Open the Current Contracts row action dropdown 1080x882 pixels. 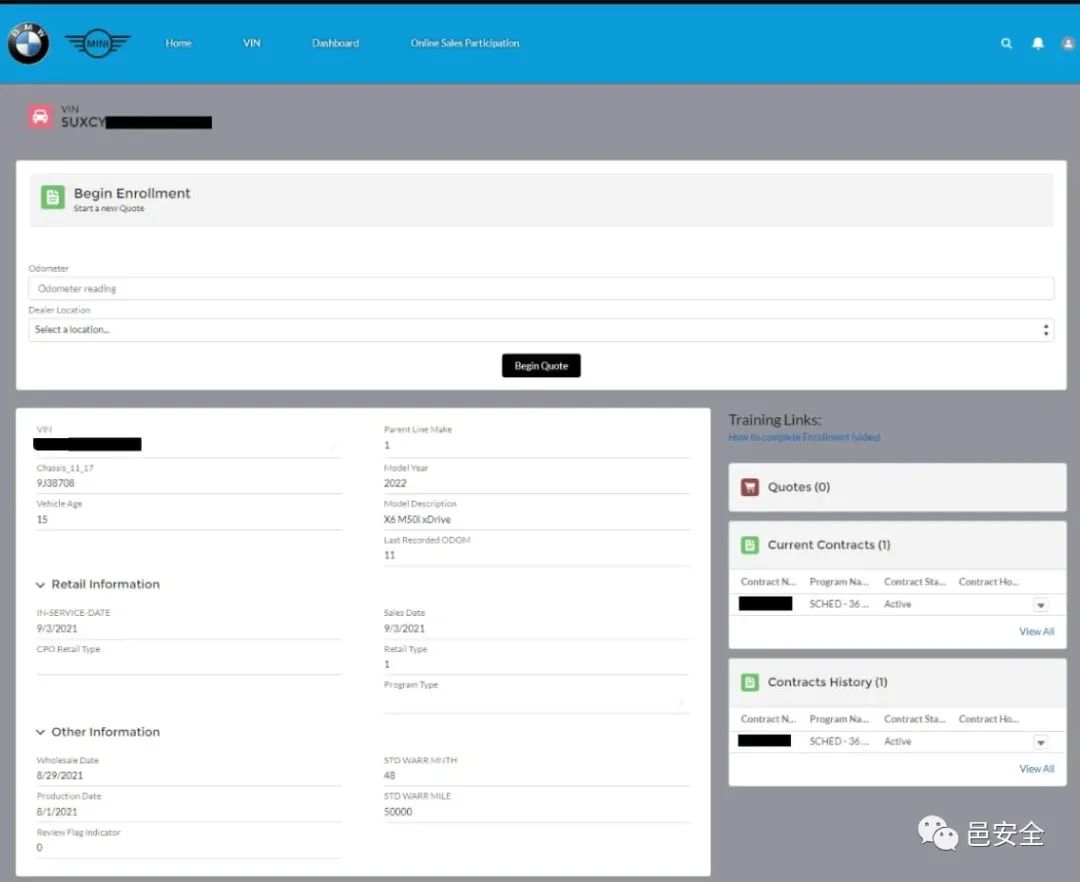1041,605
